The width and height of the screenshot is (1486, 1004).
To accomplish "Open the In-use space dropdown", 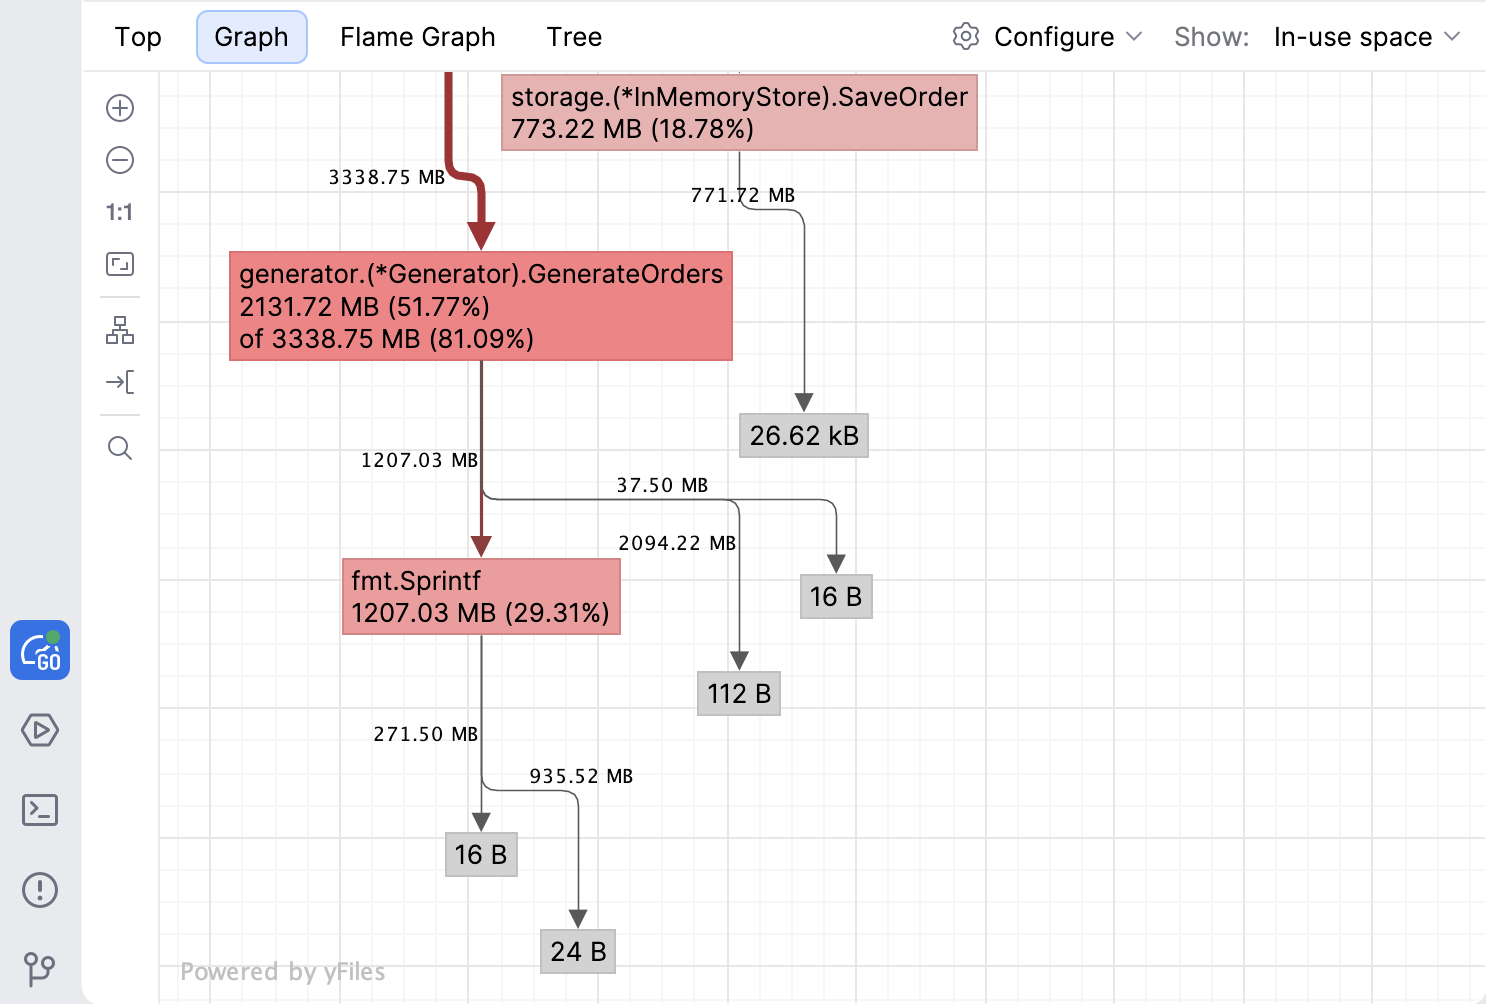I will [1367, 37].
